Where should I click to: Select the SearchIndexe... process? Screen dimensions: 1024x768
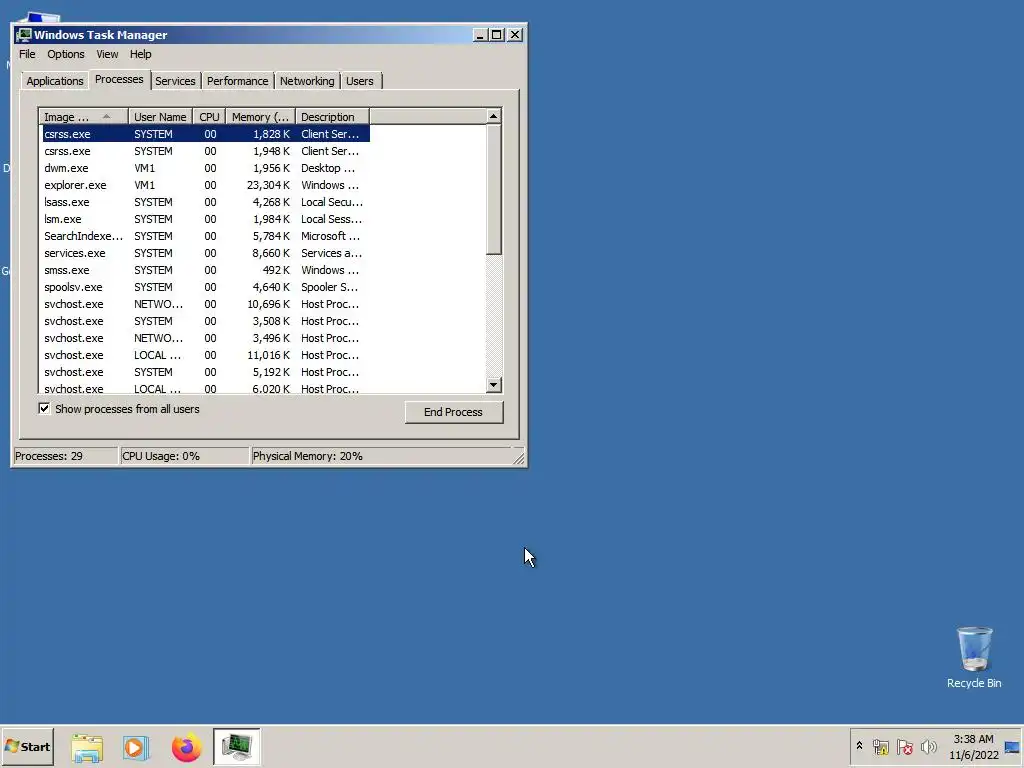point(206,236)
